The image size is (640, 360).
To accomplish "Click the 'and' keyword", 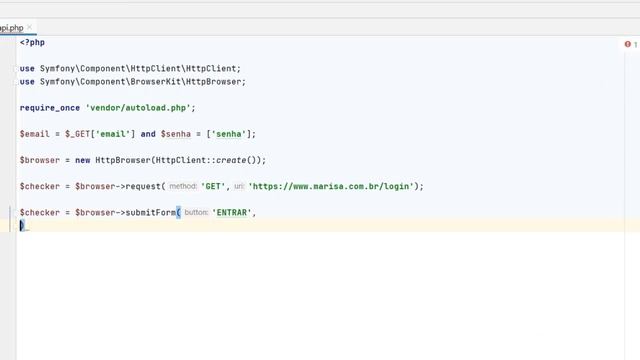I will [x=148, y=134].
